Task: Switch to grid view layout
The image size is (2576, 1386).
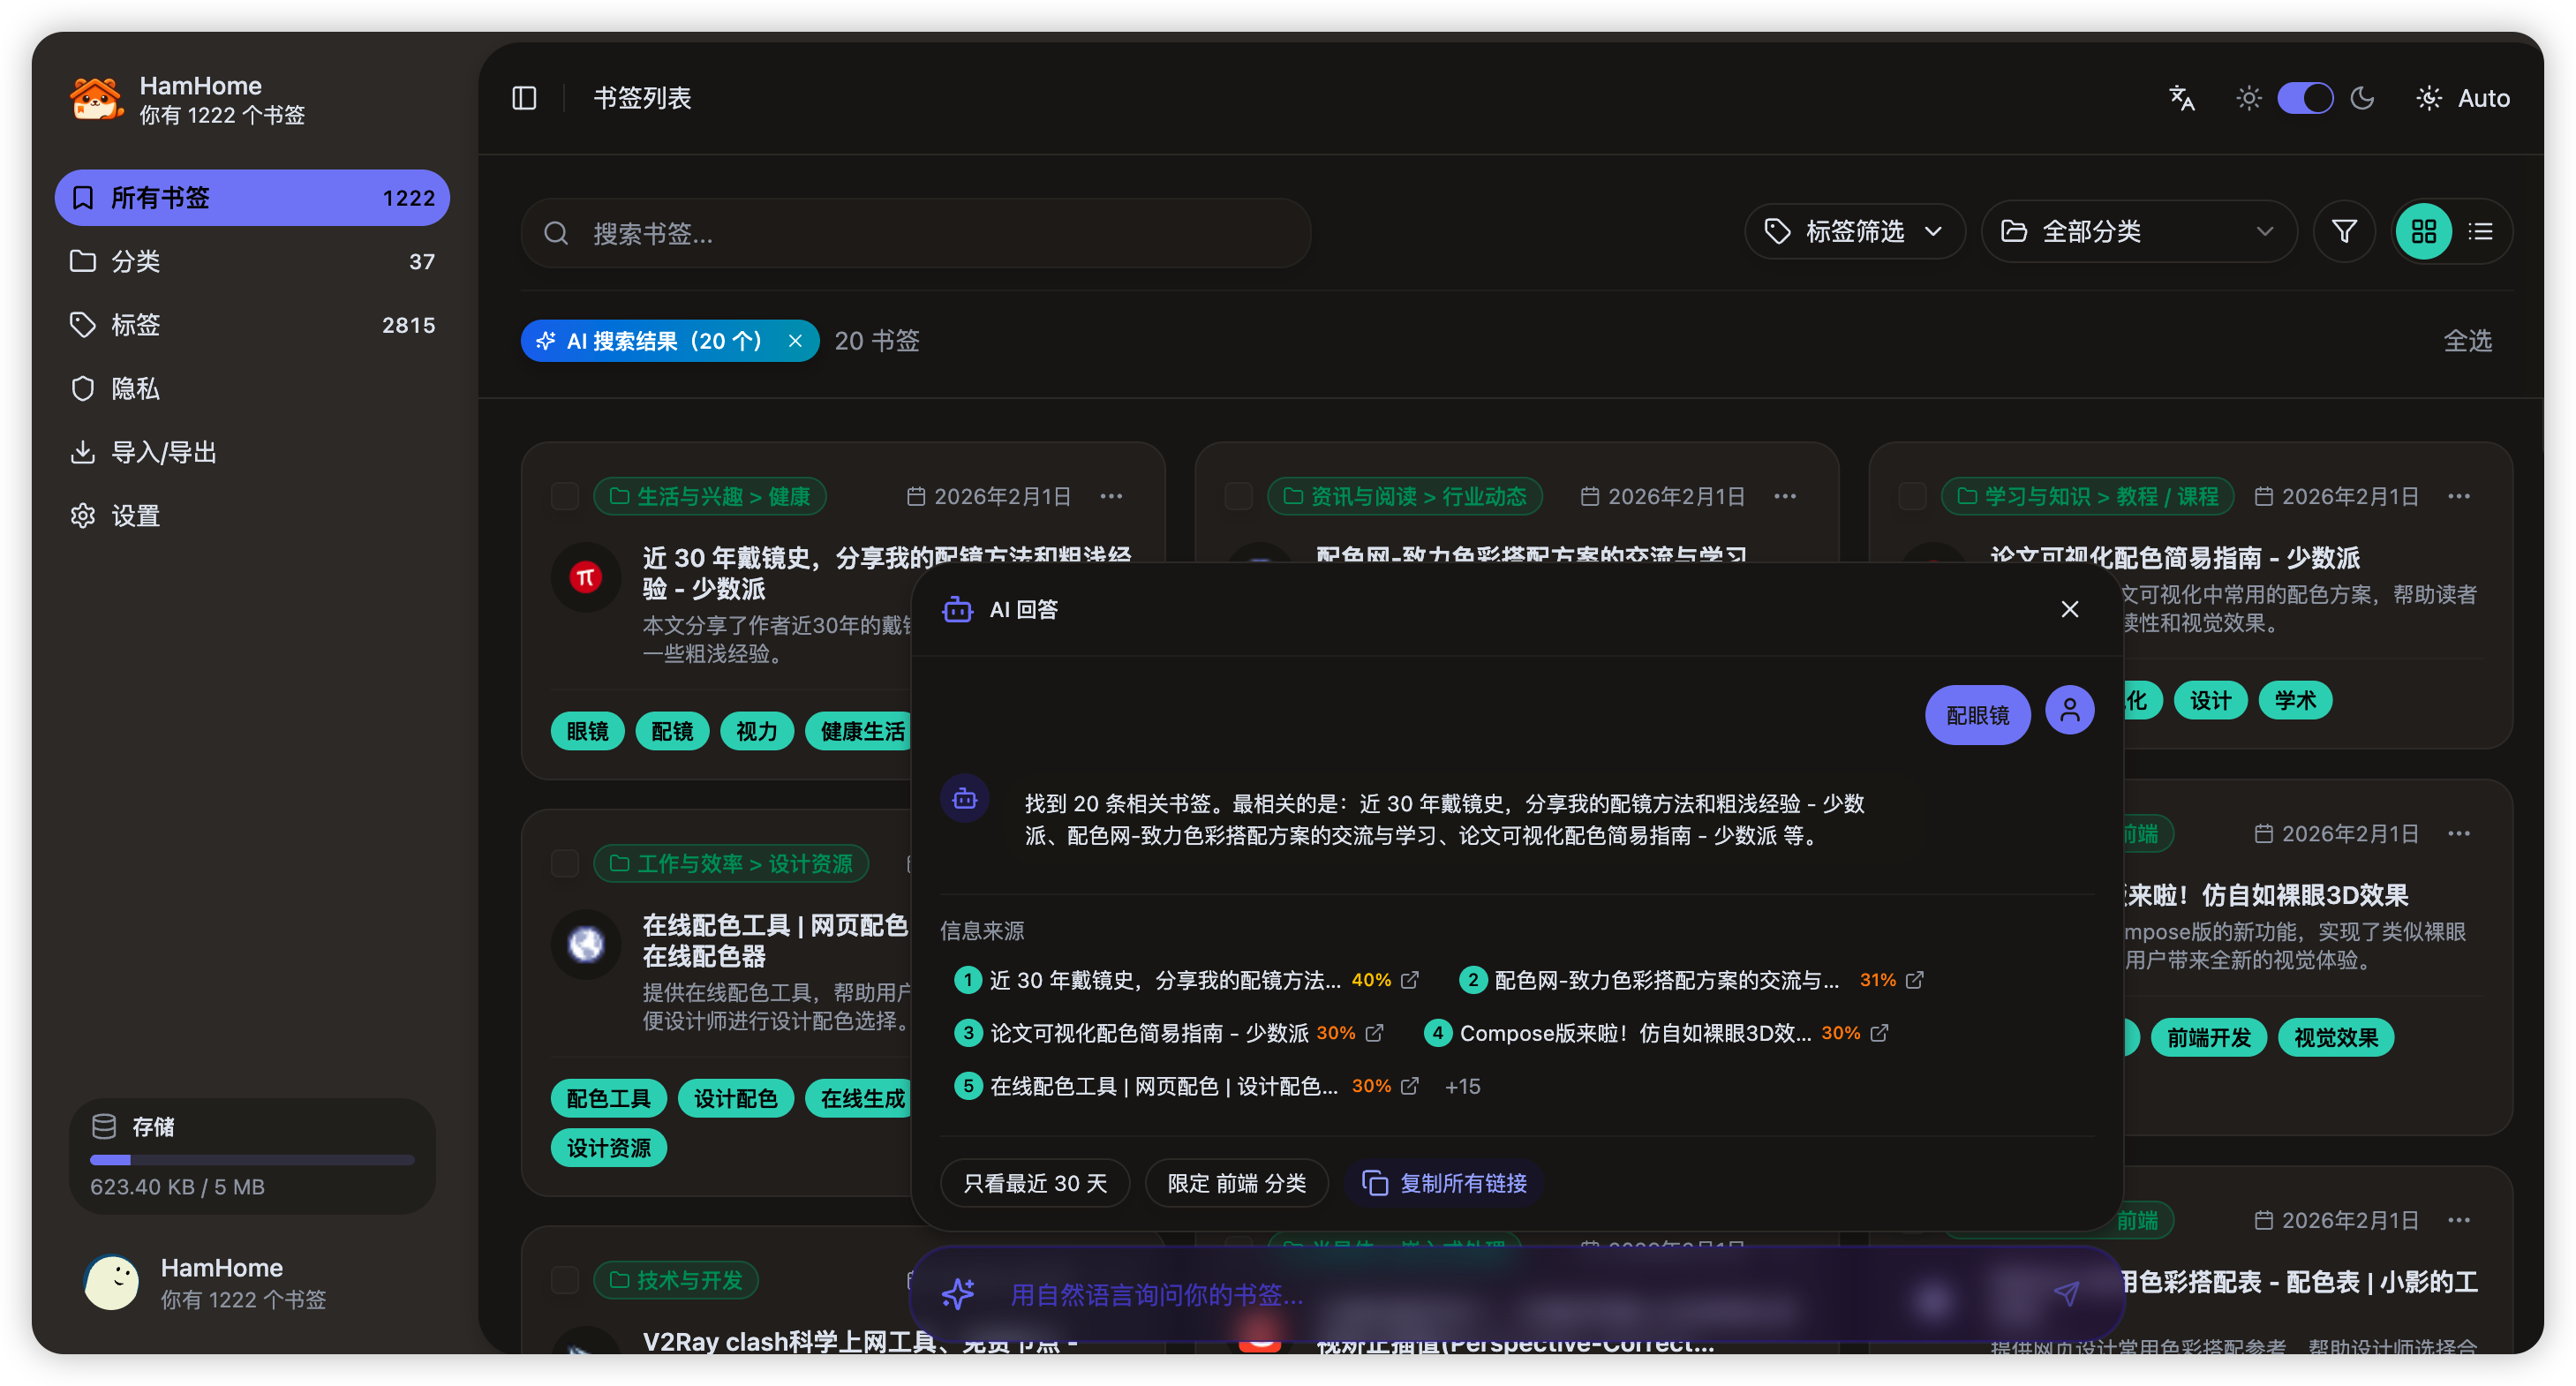Action: 2423,232
